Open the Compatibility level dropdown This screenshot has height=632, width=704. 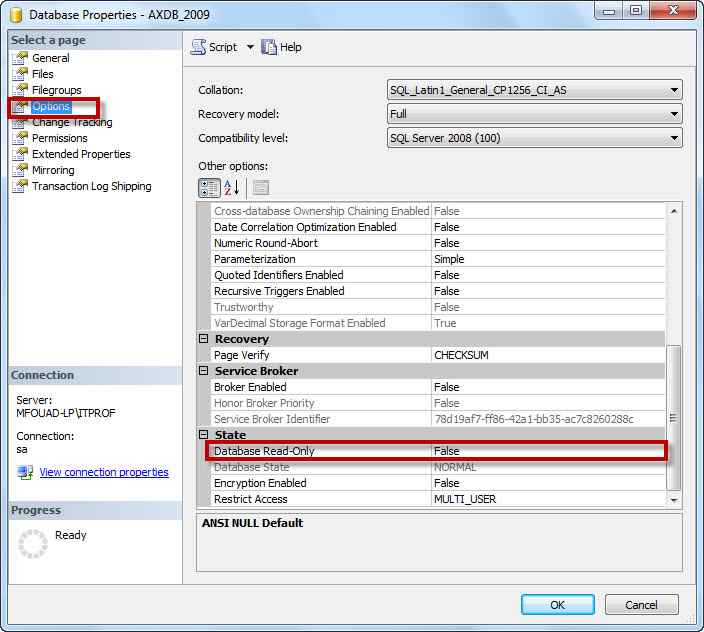(x=534, y=138)
